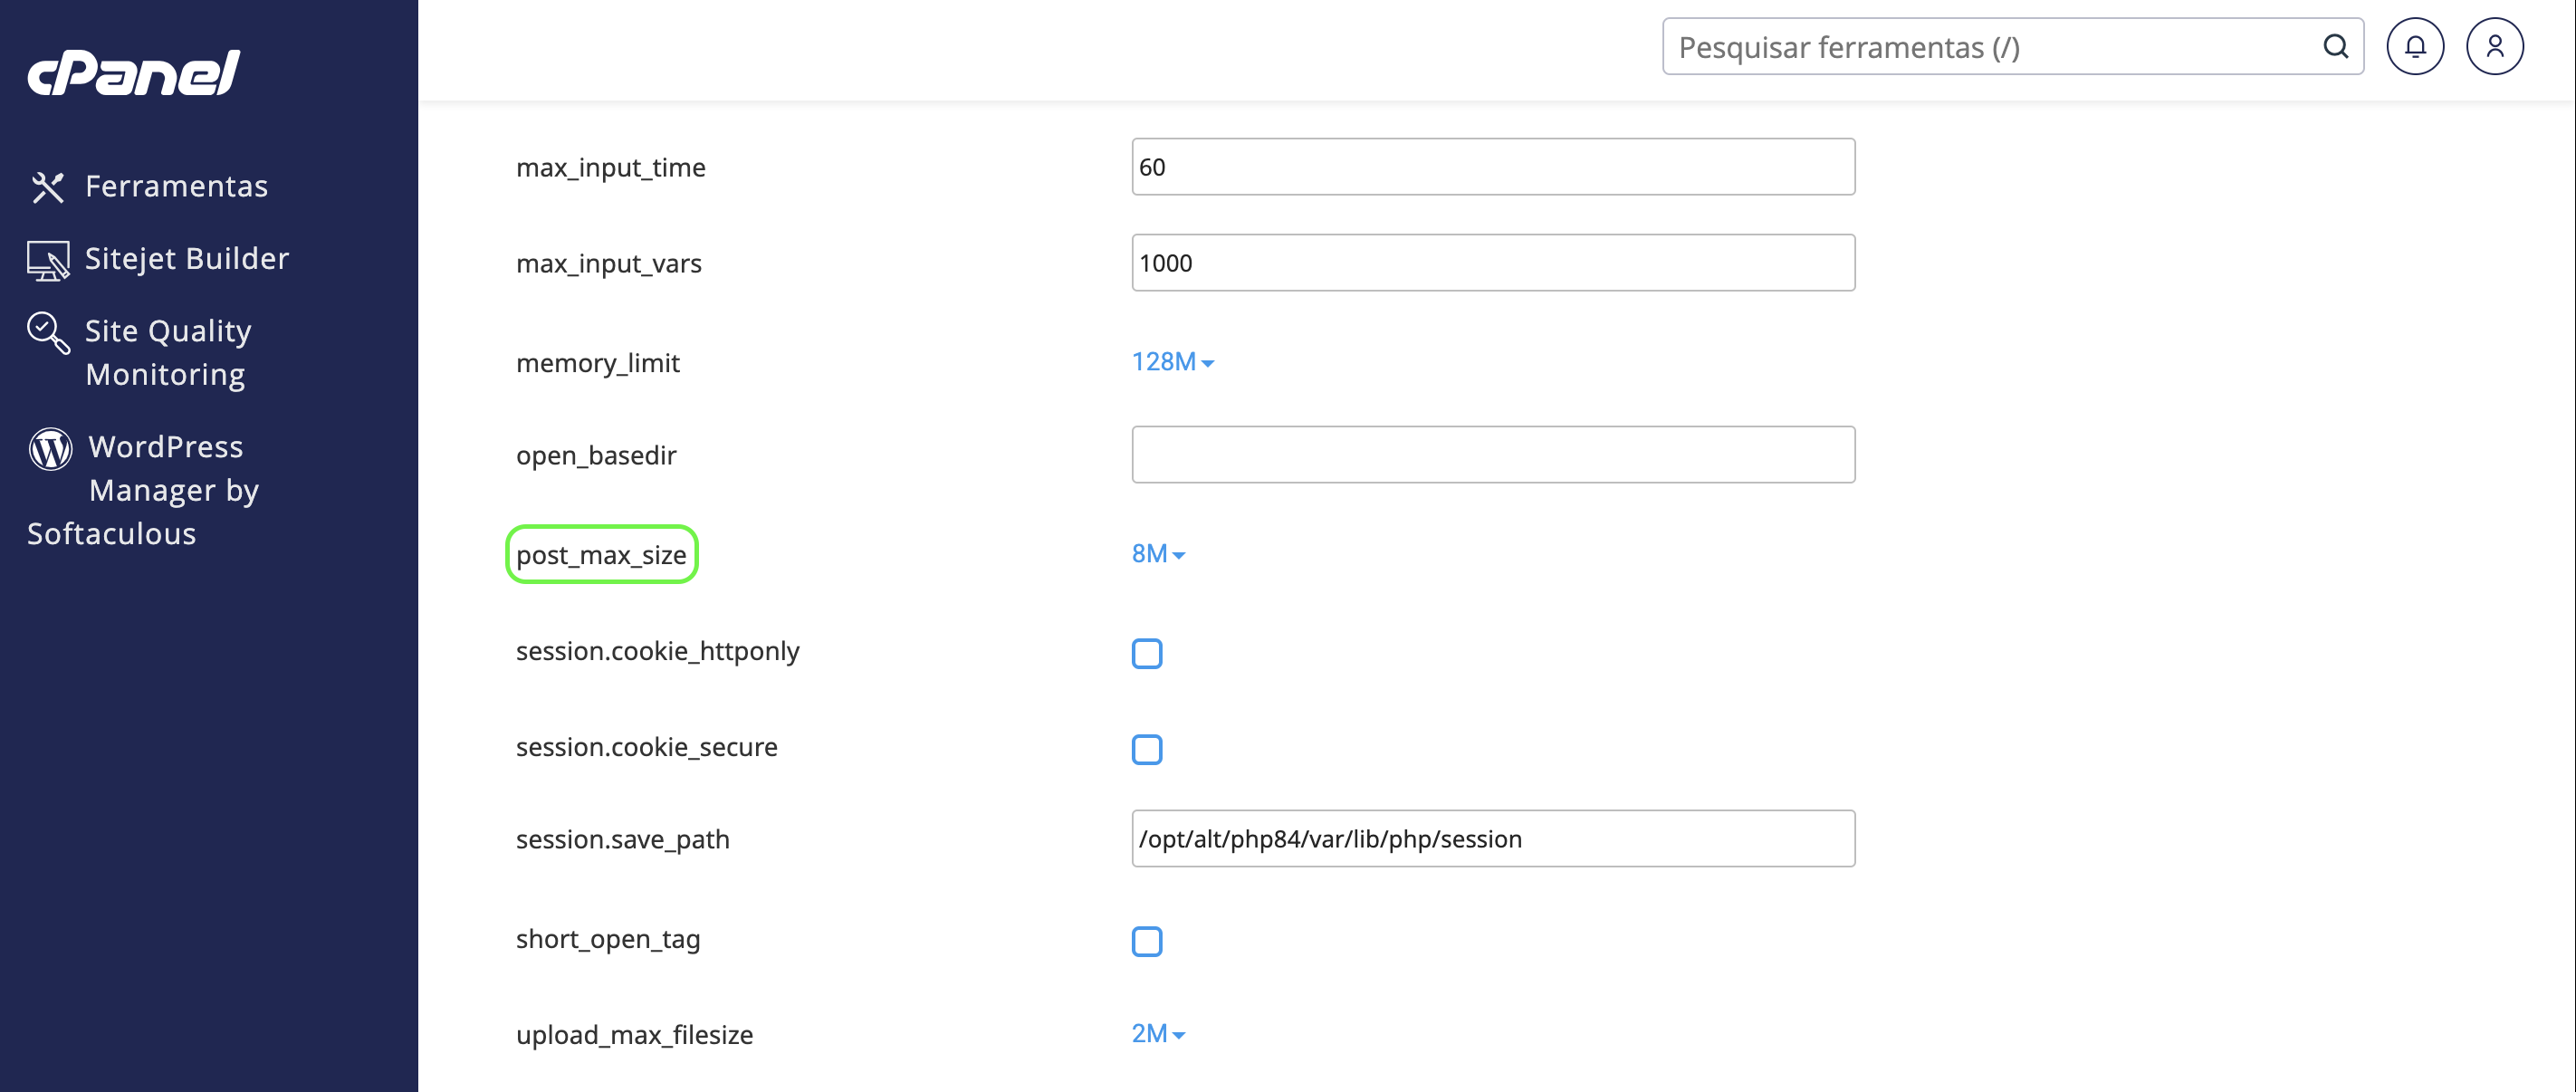Image resolution: width=2576 pixels, height=1092 pixels.
Task: Expand the memory_limit 128M dropdown
Action: (x=1172, y=362)
